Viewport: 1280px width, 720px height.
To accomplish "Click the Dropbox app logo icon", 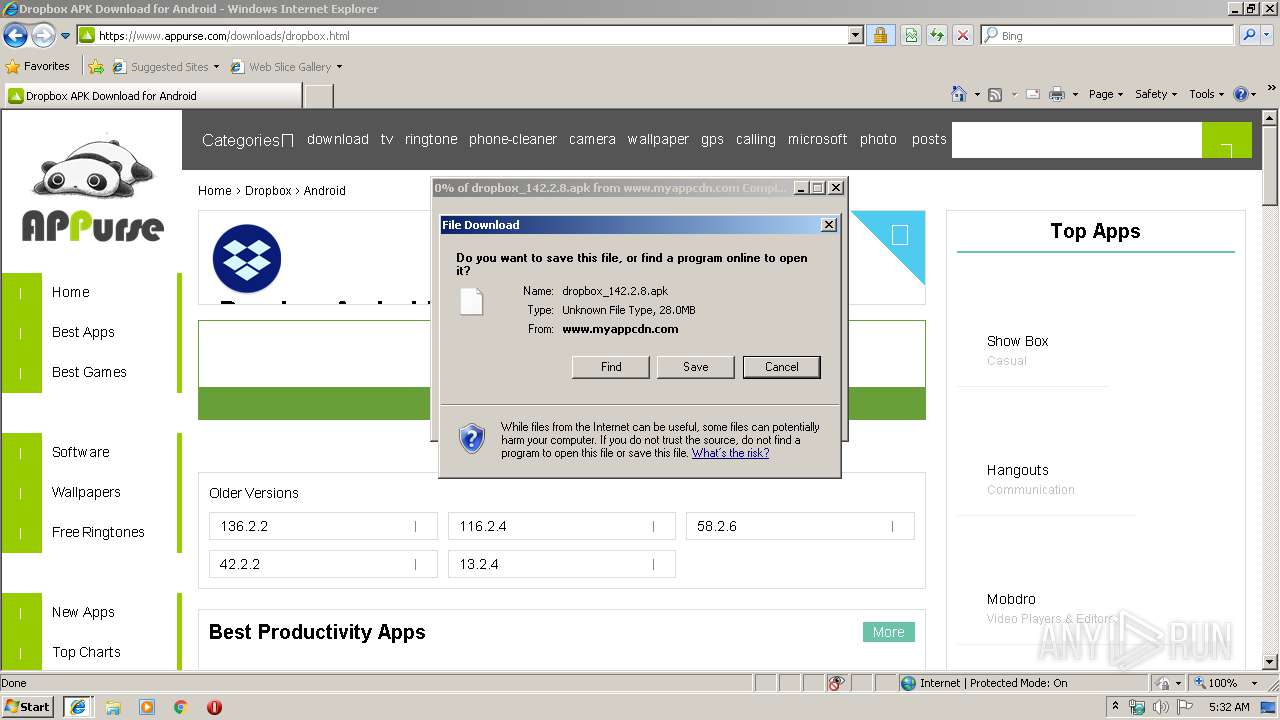I will pos(247,259).
